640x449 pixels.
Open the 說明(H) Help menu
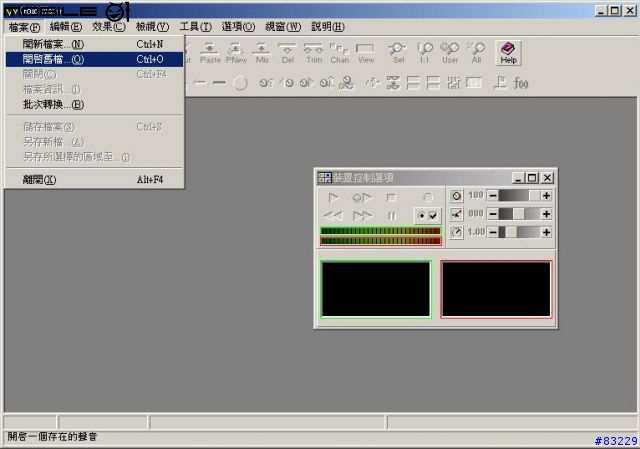(328, 27)
